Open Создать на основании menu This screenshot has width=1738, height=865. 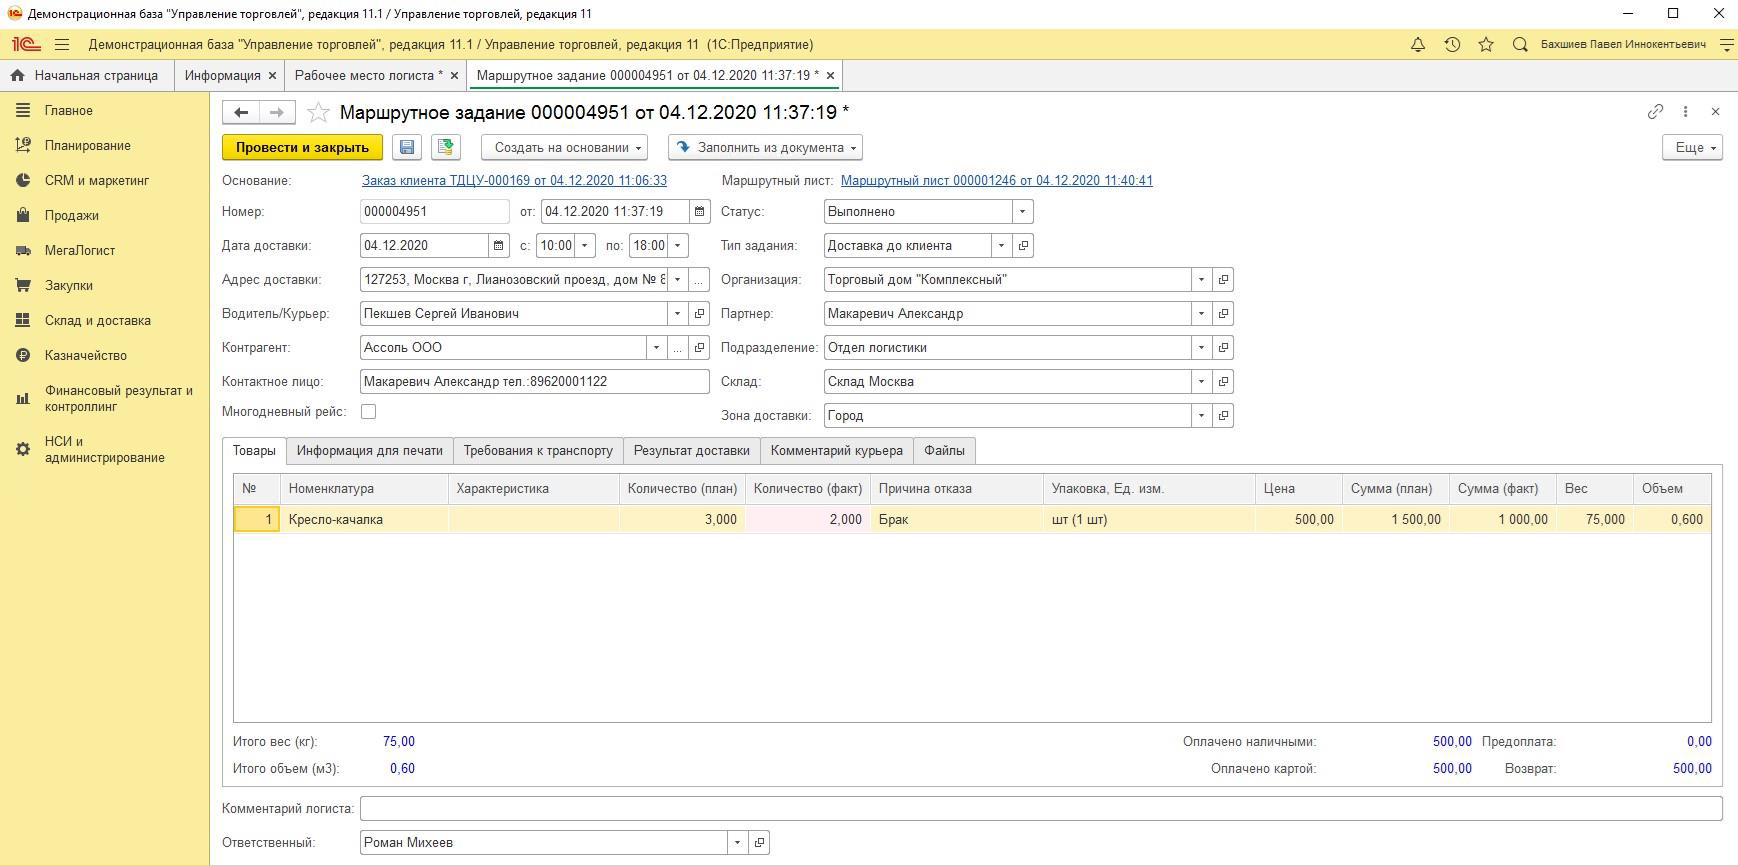click(x=564, y=147)
